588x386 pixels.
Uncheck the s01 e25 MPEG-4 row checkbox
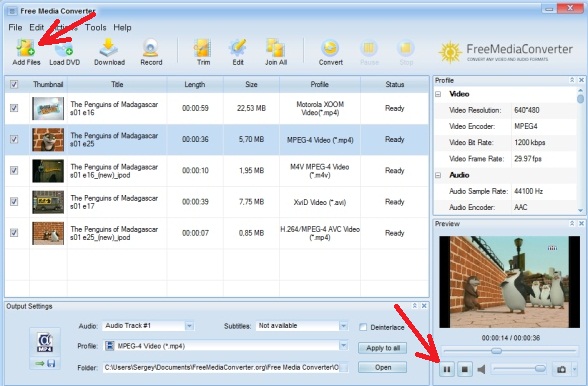(14, 139)
